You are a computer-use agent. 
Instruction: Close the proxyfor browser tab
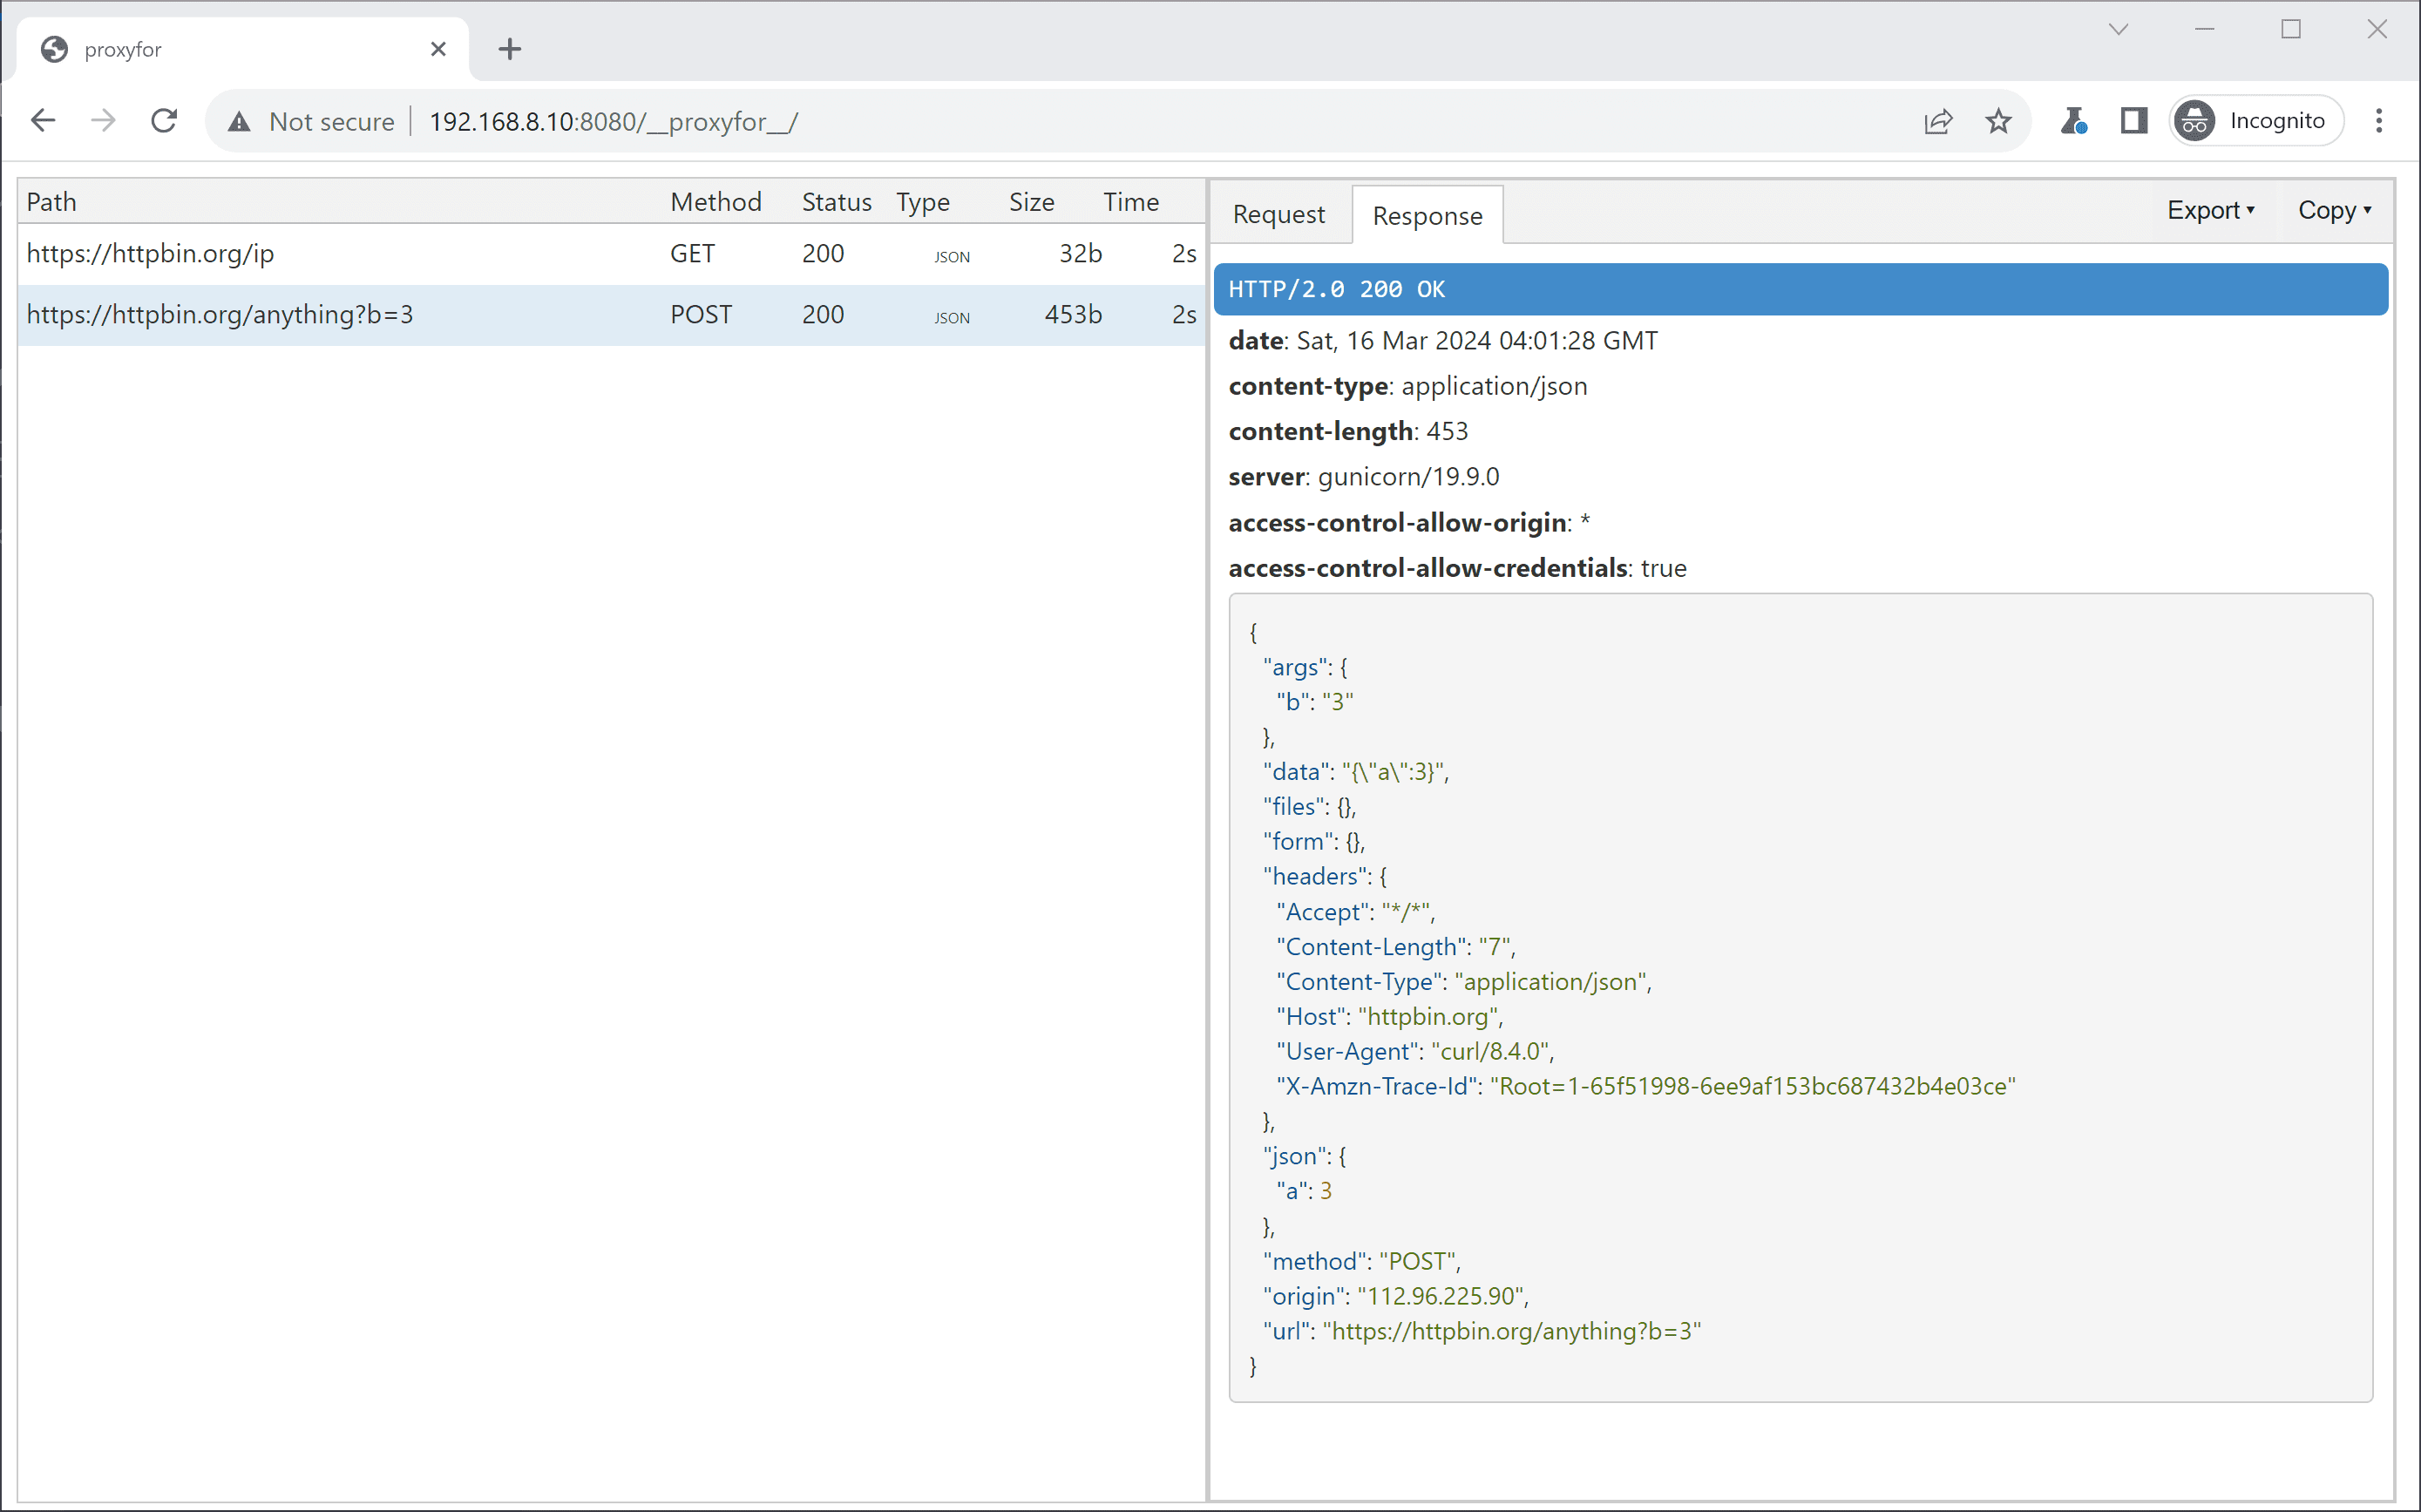point(438,49)
